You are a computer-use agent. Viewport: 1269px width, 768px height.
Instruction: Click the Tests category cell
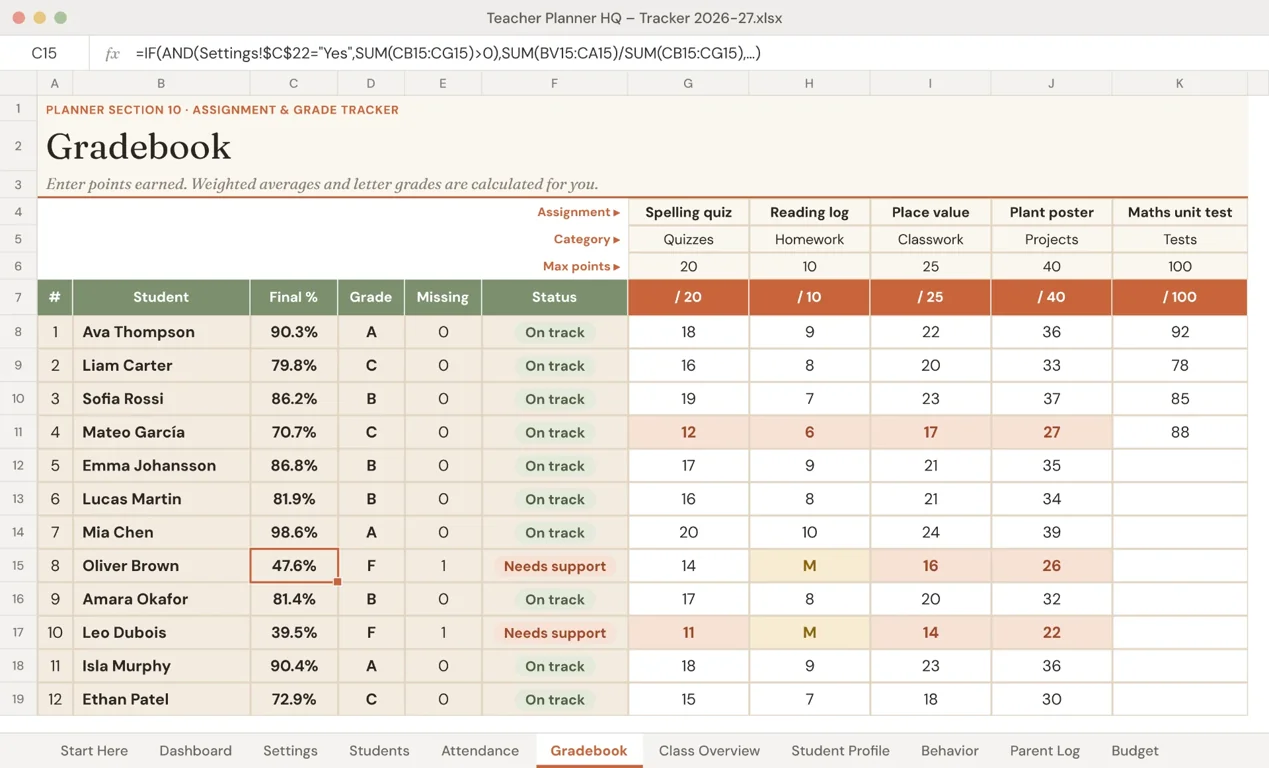pyautogui.click(x=1180, y=239)
